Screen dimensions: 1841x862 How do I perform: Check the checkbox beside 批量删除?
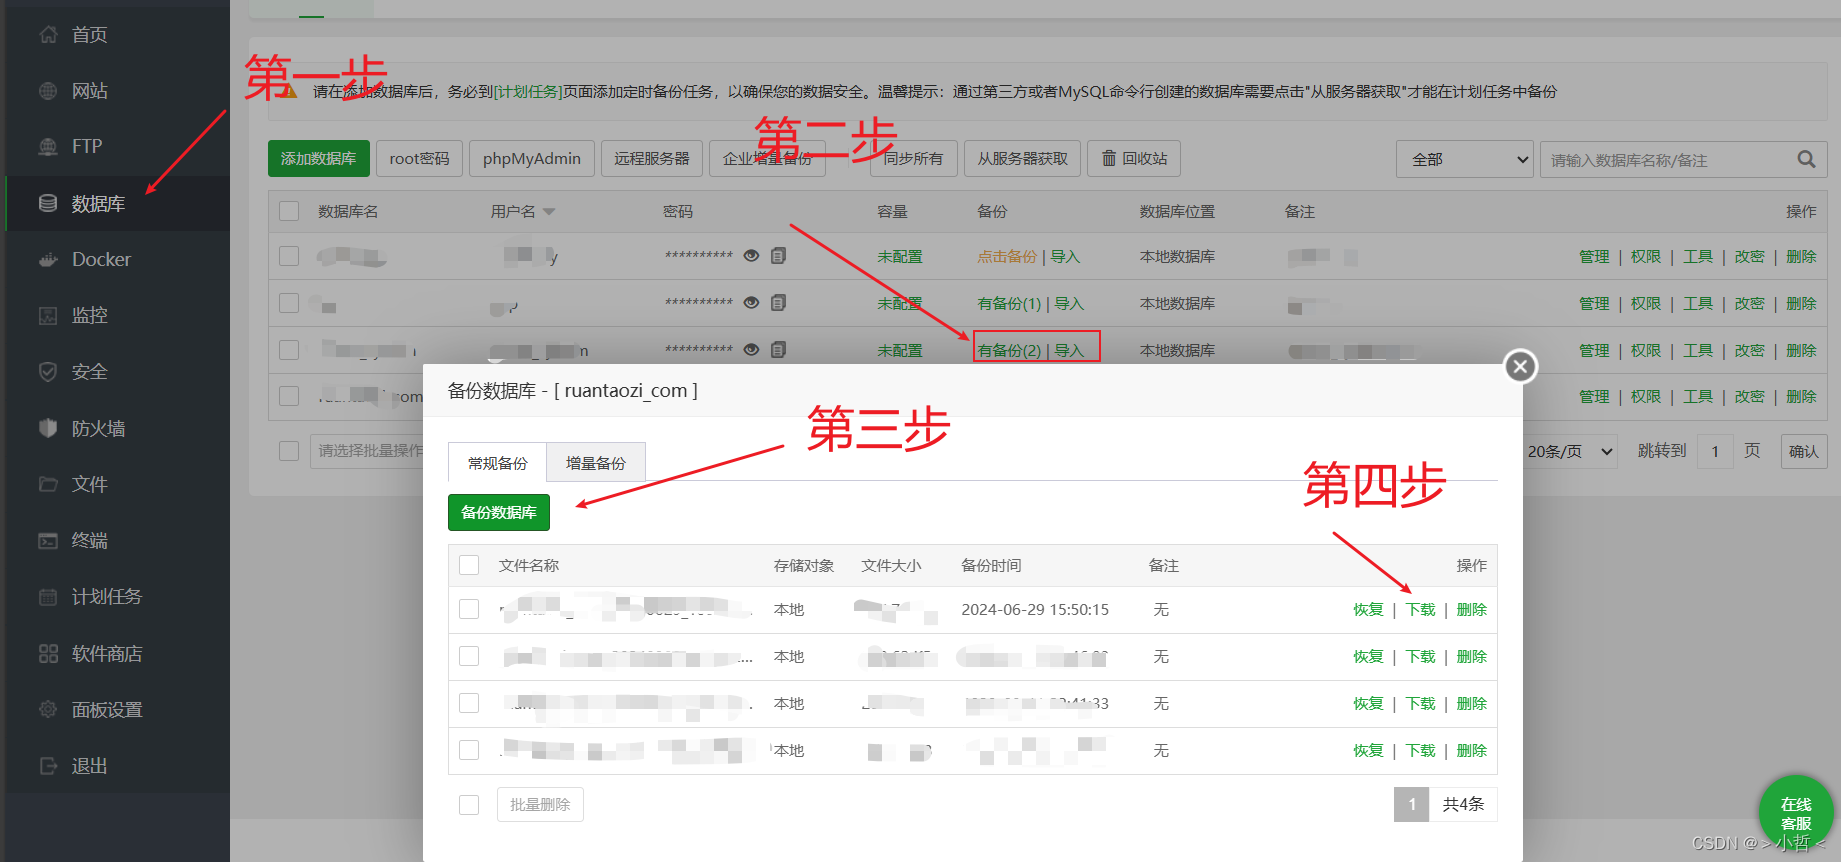click(469, 805)
